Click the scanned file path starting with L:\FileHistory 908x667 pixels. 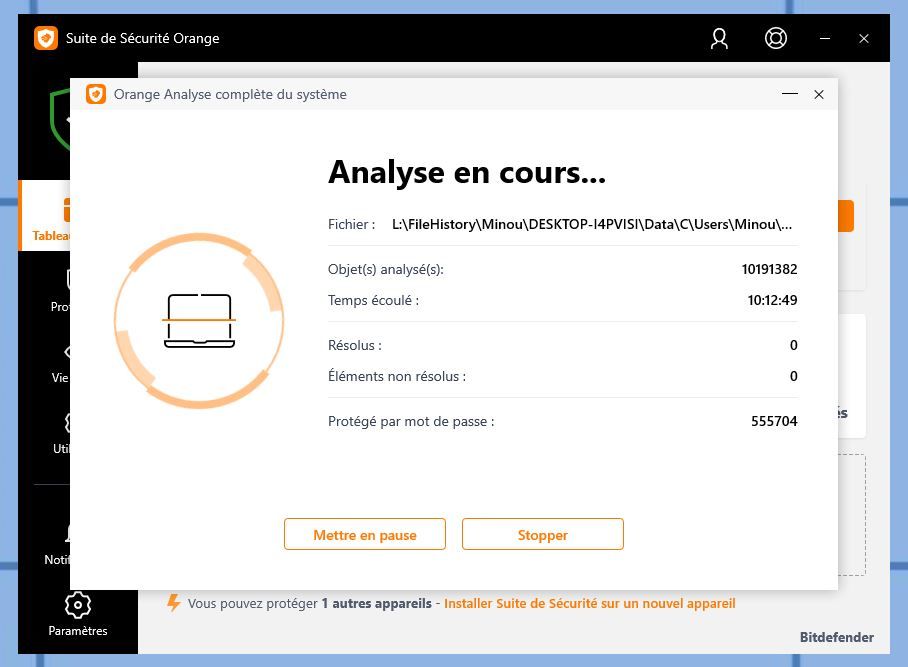[x=591, y=224]
